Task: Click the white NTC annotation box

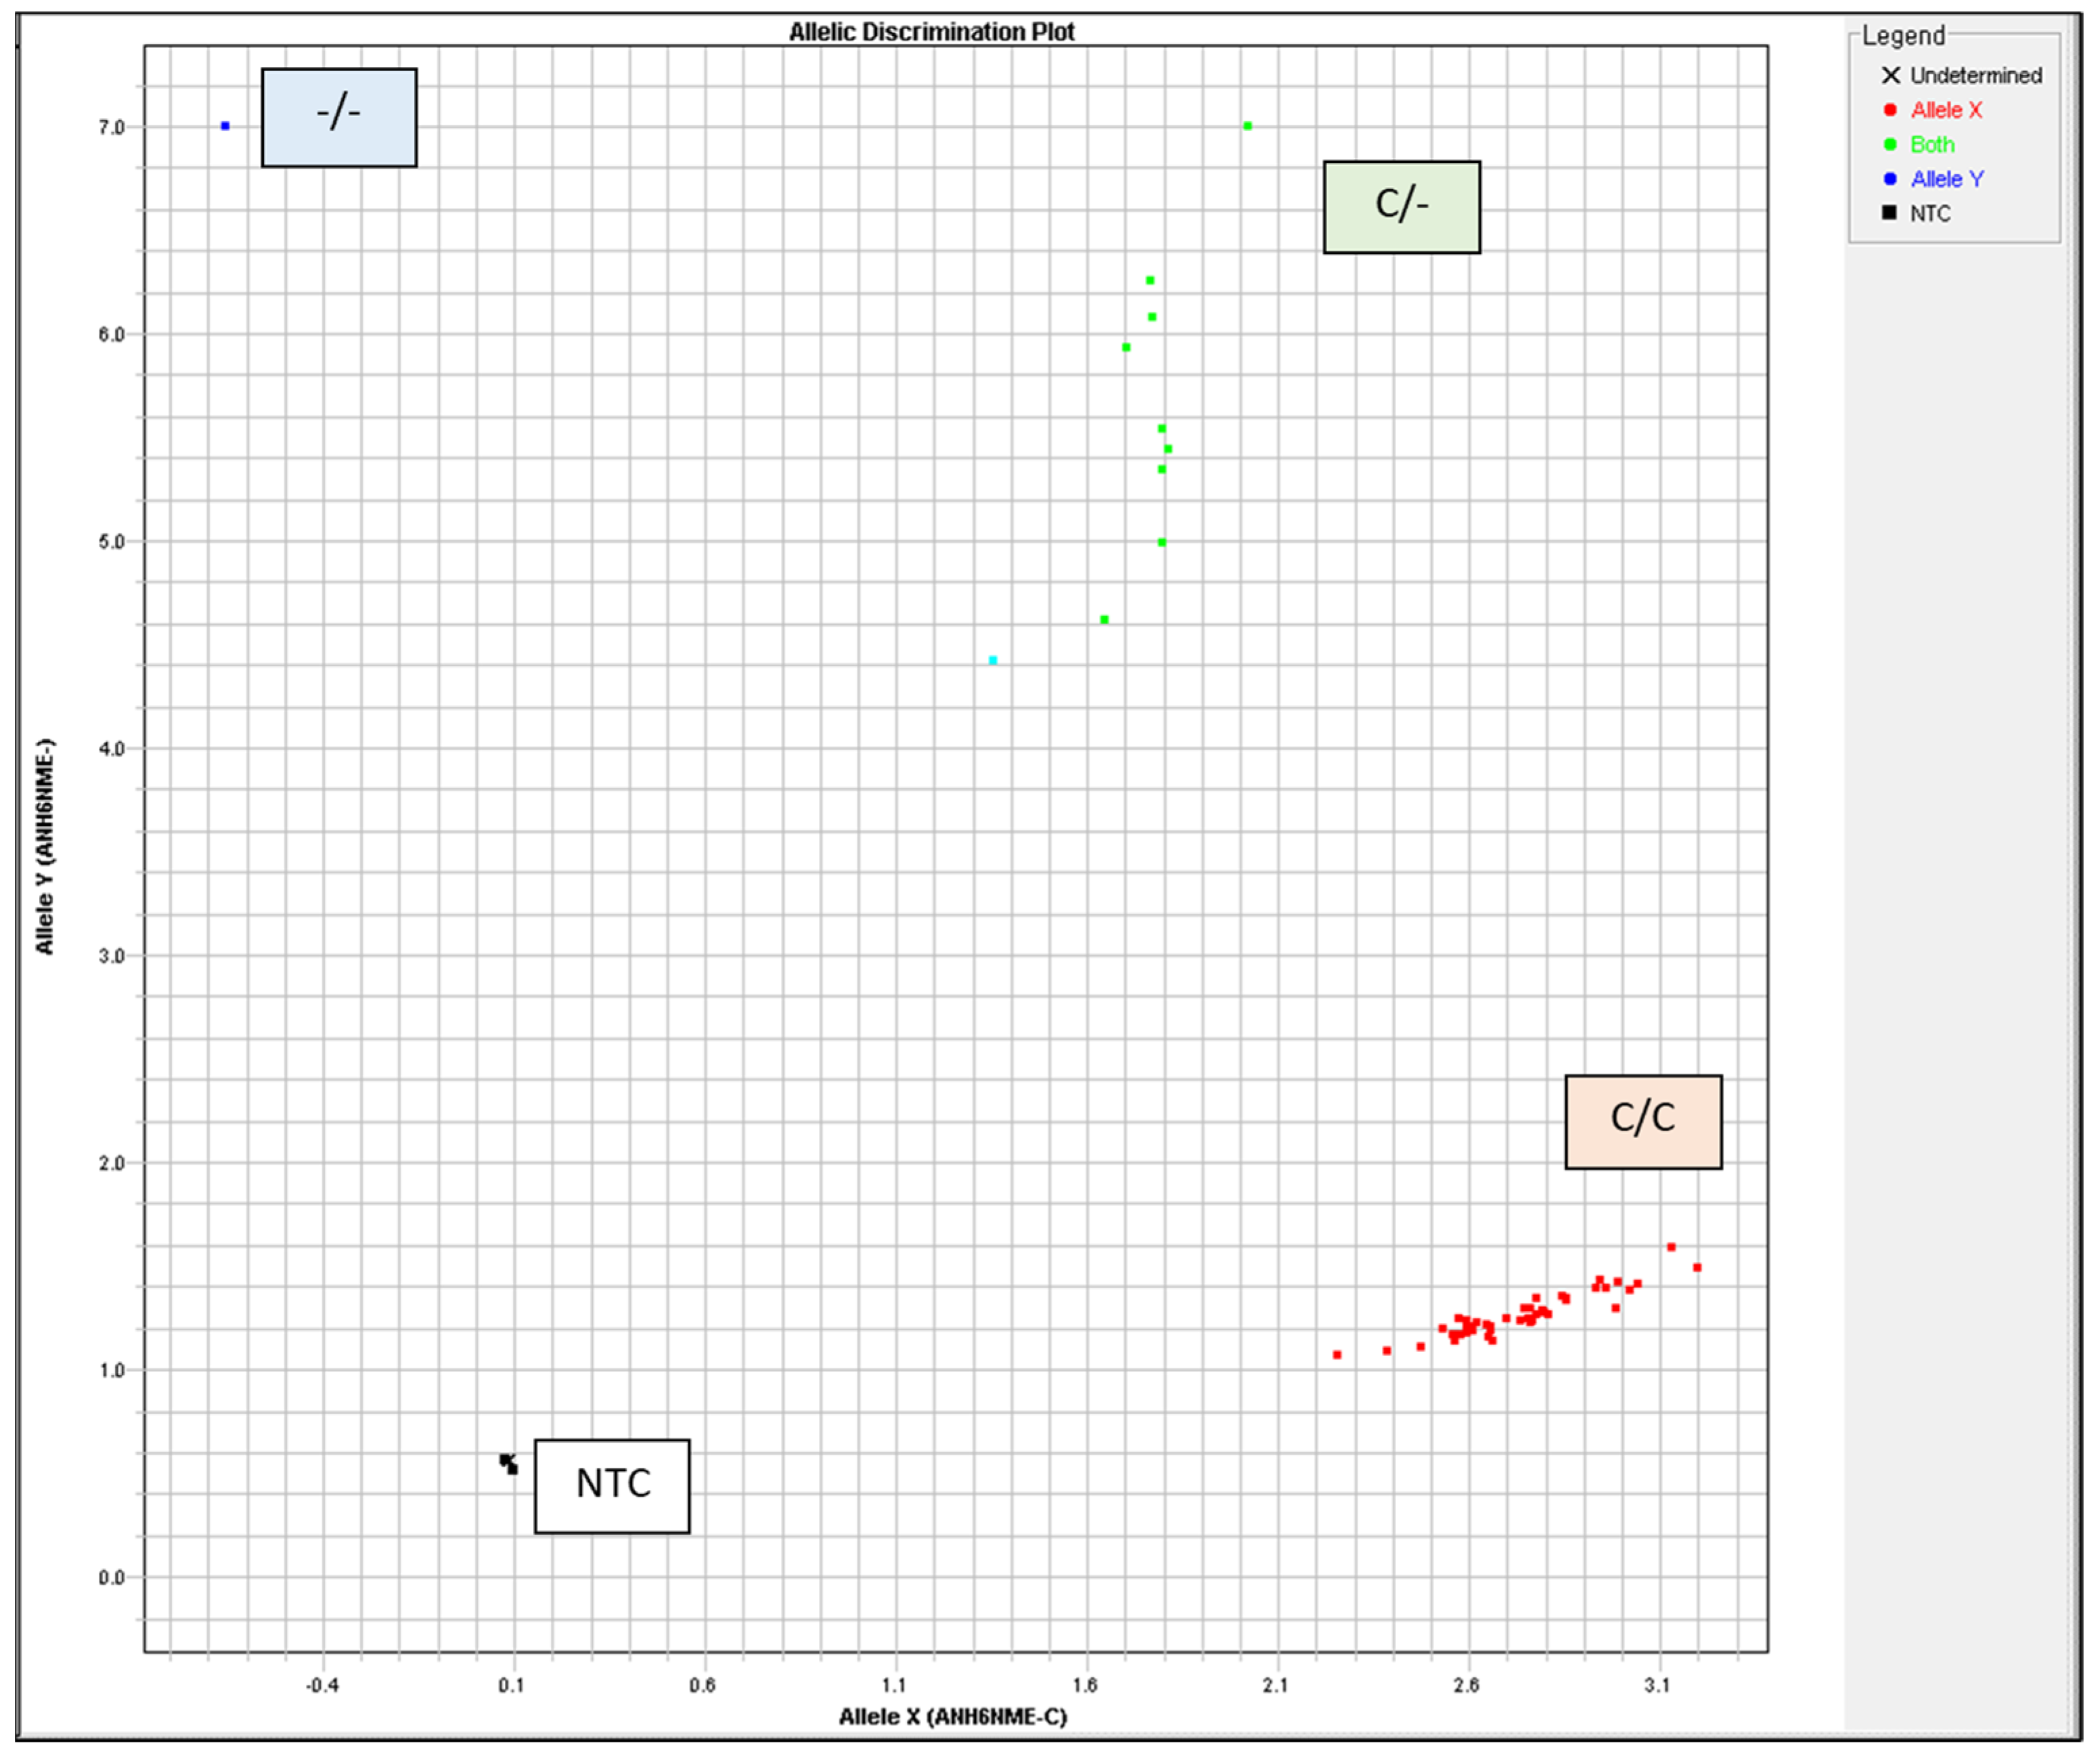Action: (612, 1485)
